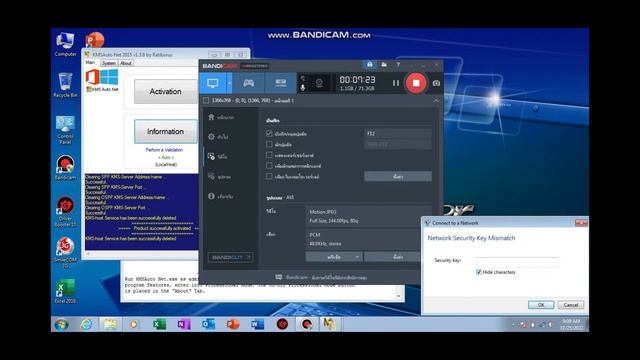Click the Bandicam chat message icon in the footer
This screenshot has height=360, width=640.
pos(279,277)
